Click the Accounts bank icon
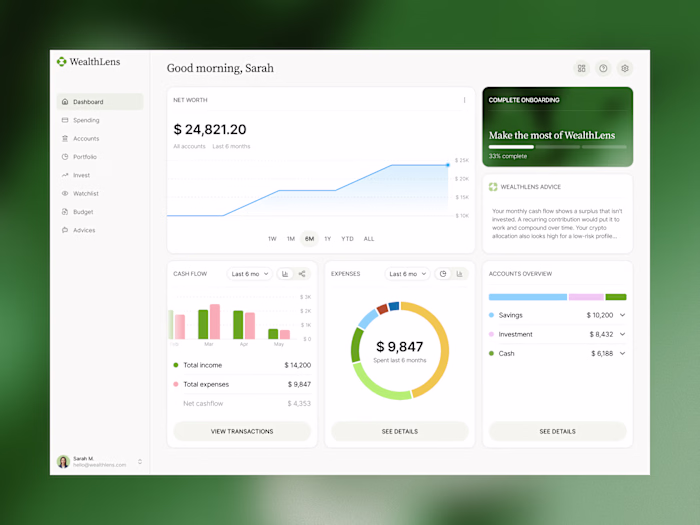This screenshot has height=525, width=700. tap(65, 138)
